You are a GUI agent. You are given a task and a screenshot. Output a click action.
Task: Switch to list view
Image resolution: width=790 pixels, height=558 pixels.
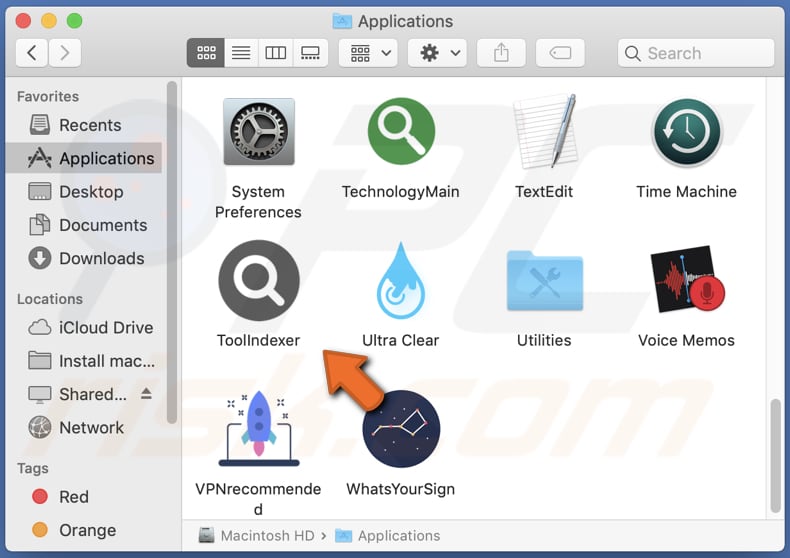(241, 53)
